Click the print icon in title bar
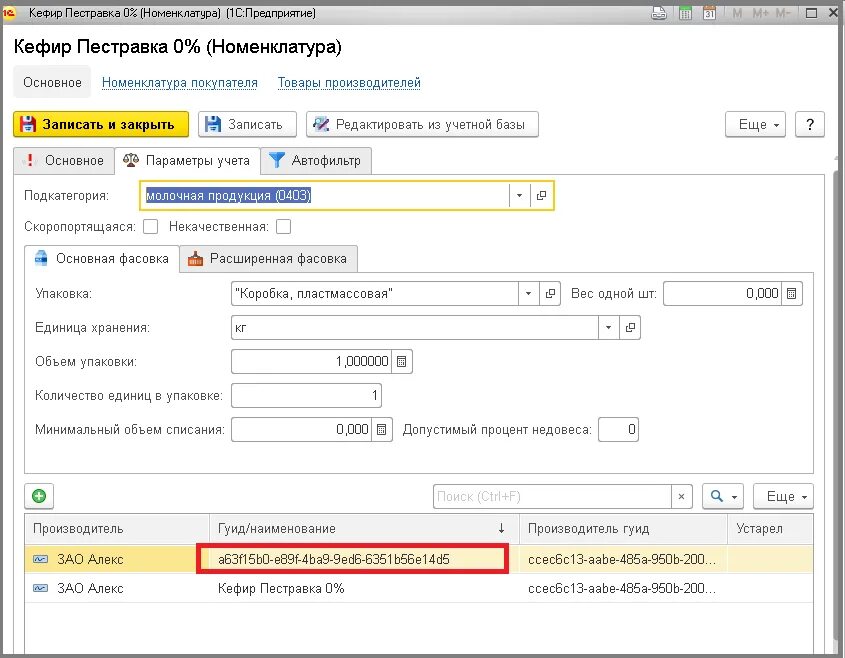Screen dimensions: 845x658 (659, 13)
